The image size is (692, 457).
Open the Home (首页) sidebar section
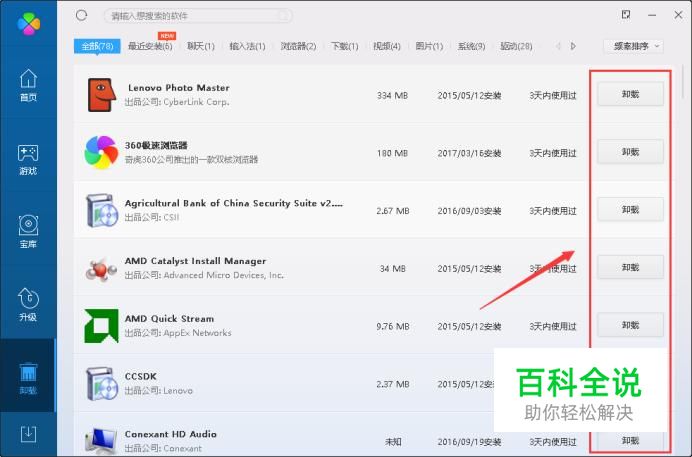pos(28,86)
